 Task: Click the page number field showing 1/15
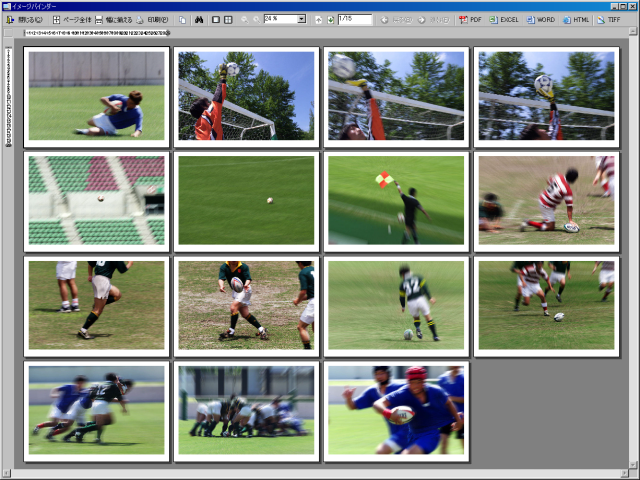coord(354,19)
